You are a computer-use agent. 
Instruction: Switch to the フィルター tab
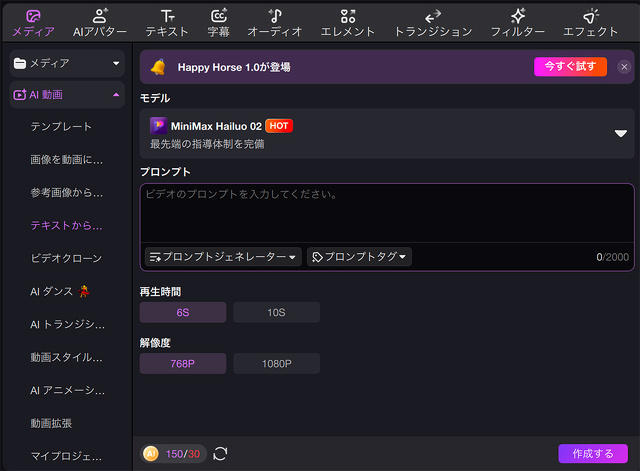click(518, 23)
